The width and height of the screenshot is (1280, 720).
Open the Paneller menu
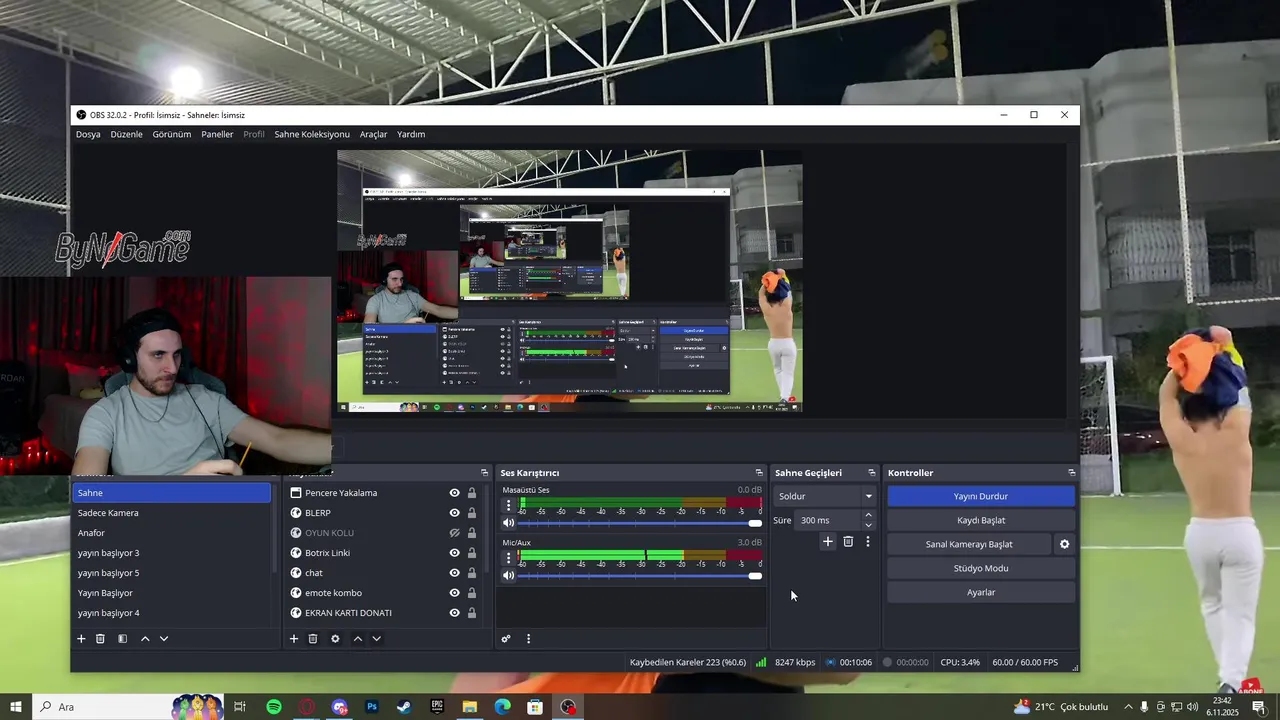click(217, 134)
